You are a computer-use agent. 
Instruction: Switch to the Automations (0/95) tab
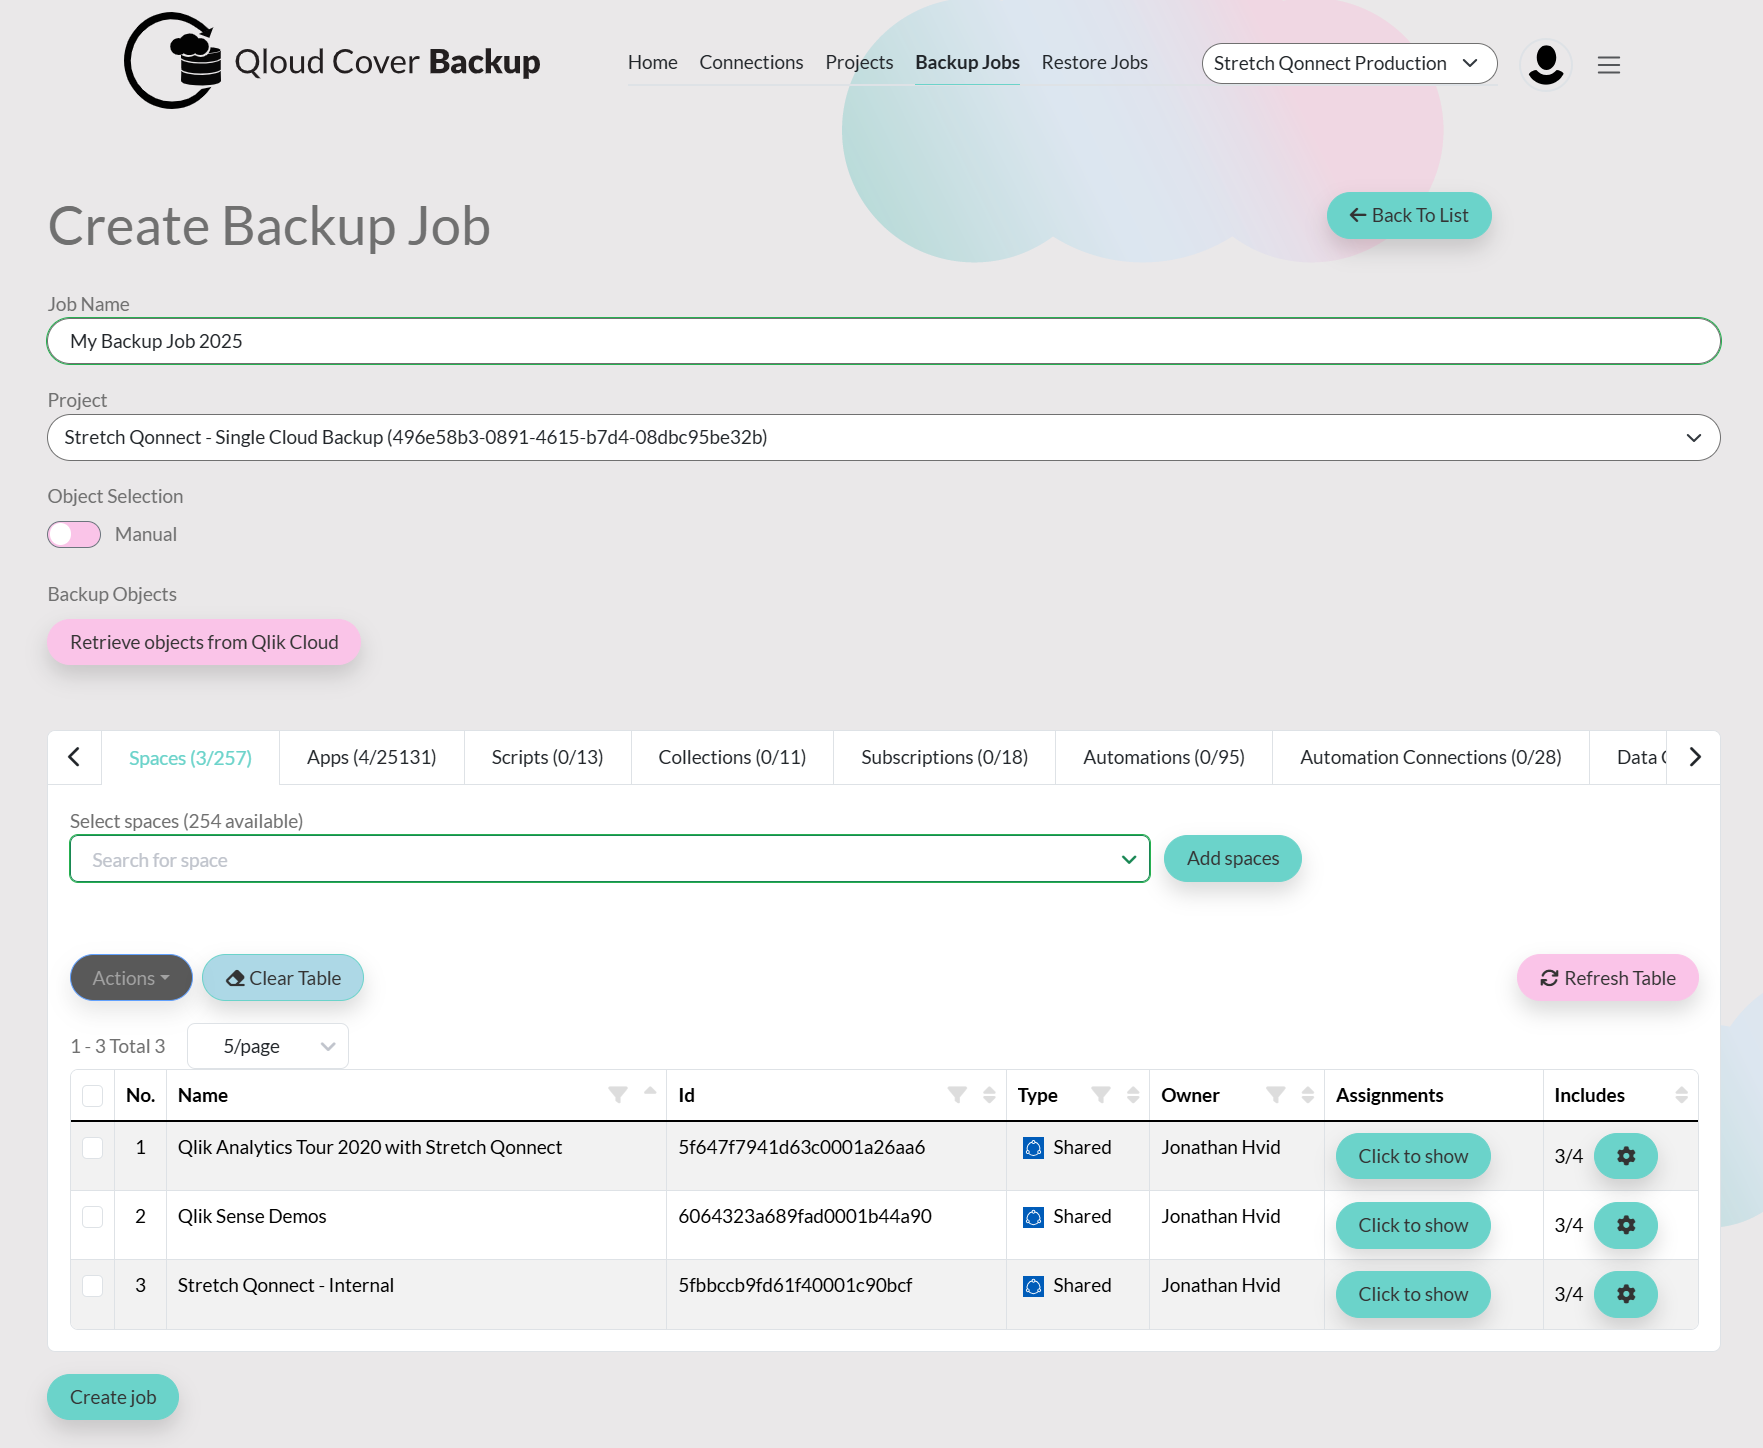pos(1164,757)
